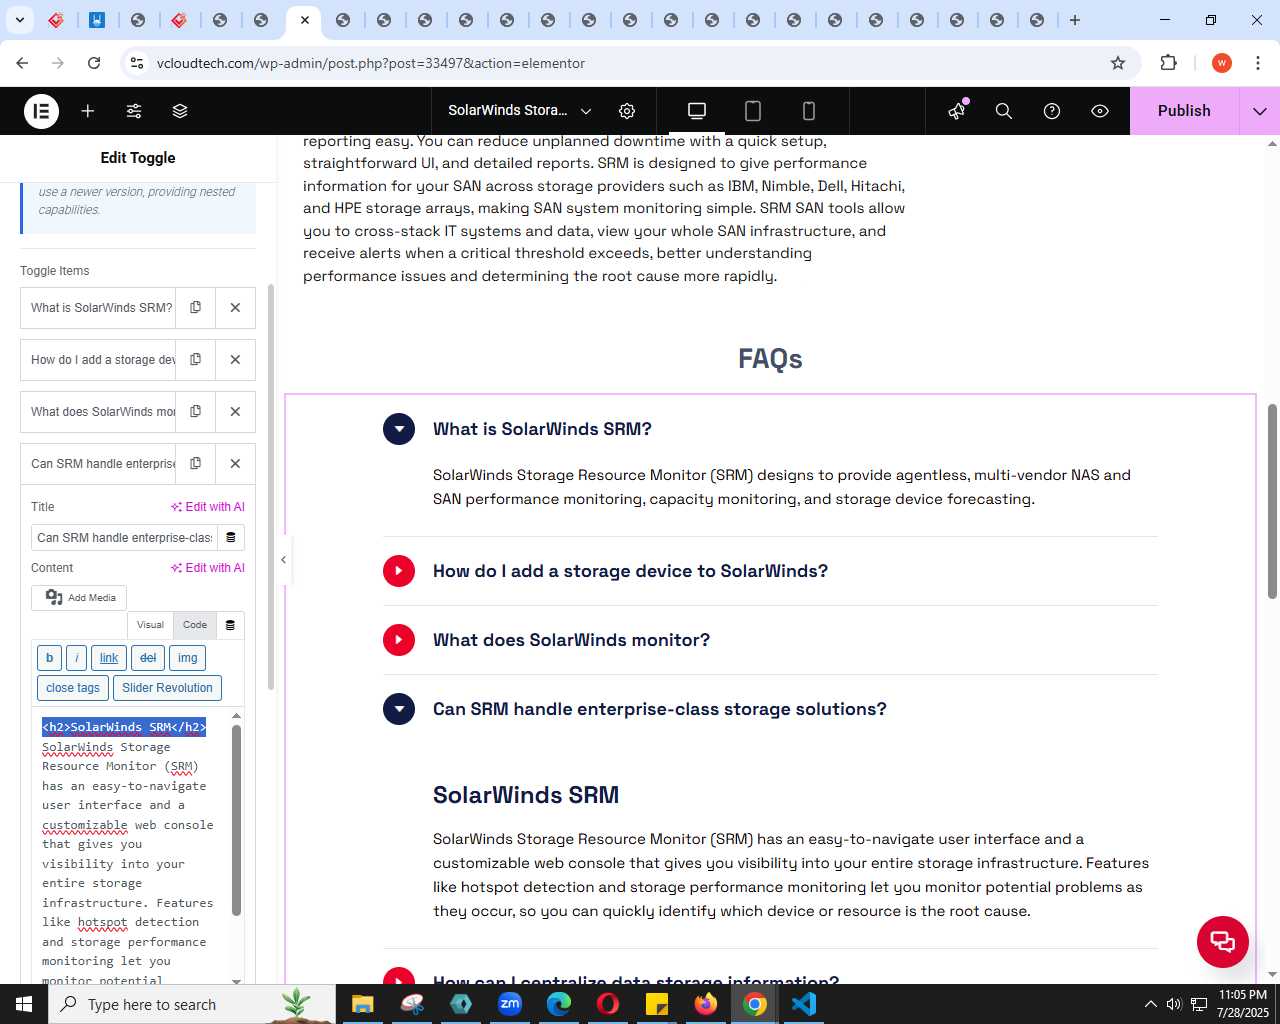This screenshot has height=1024, width=1280.
Task: Expand 'What does SolarWinds monitor?' FAQ
Action: 399,640
